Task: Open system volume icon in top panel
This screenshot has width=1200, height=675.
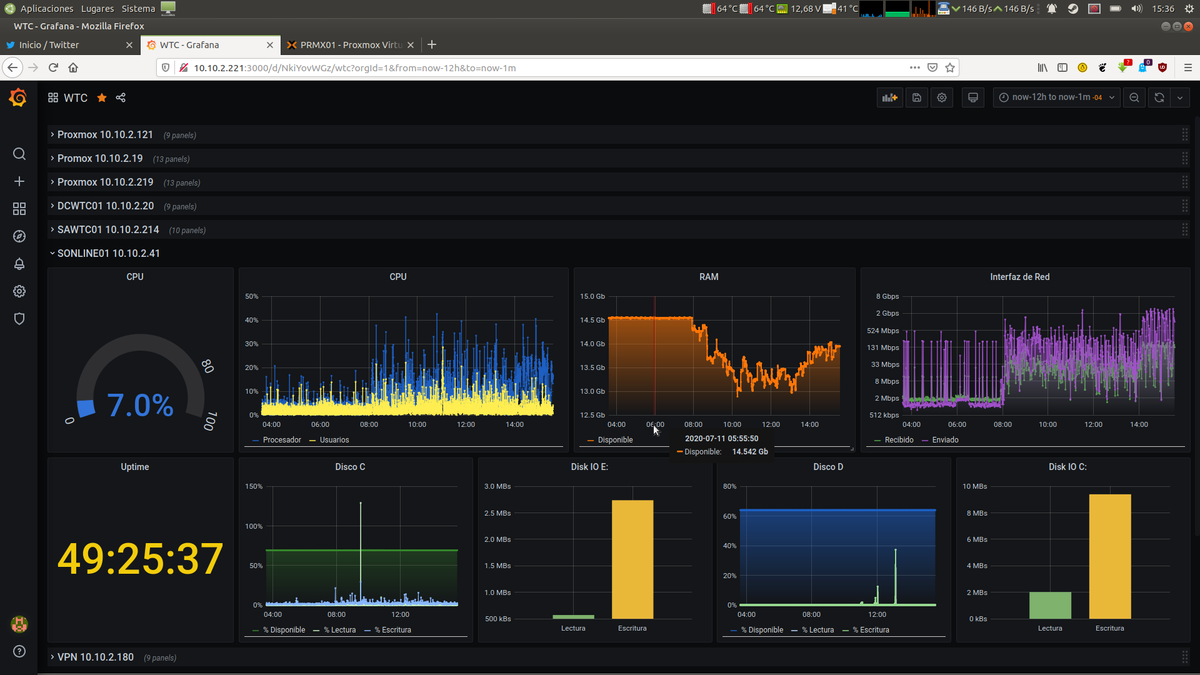Action: tap(1136, 8)
